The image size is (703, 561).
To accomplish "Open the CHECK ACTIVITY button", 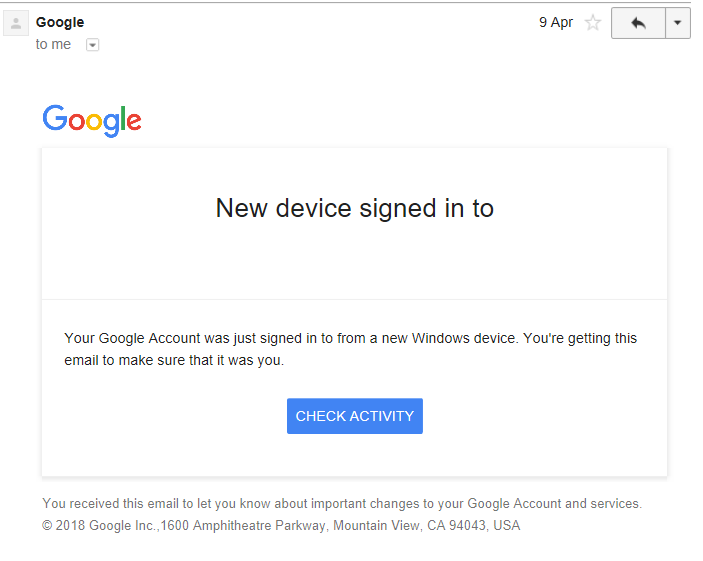I will click(x=355, y=416).
